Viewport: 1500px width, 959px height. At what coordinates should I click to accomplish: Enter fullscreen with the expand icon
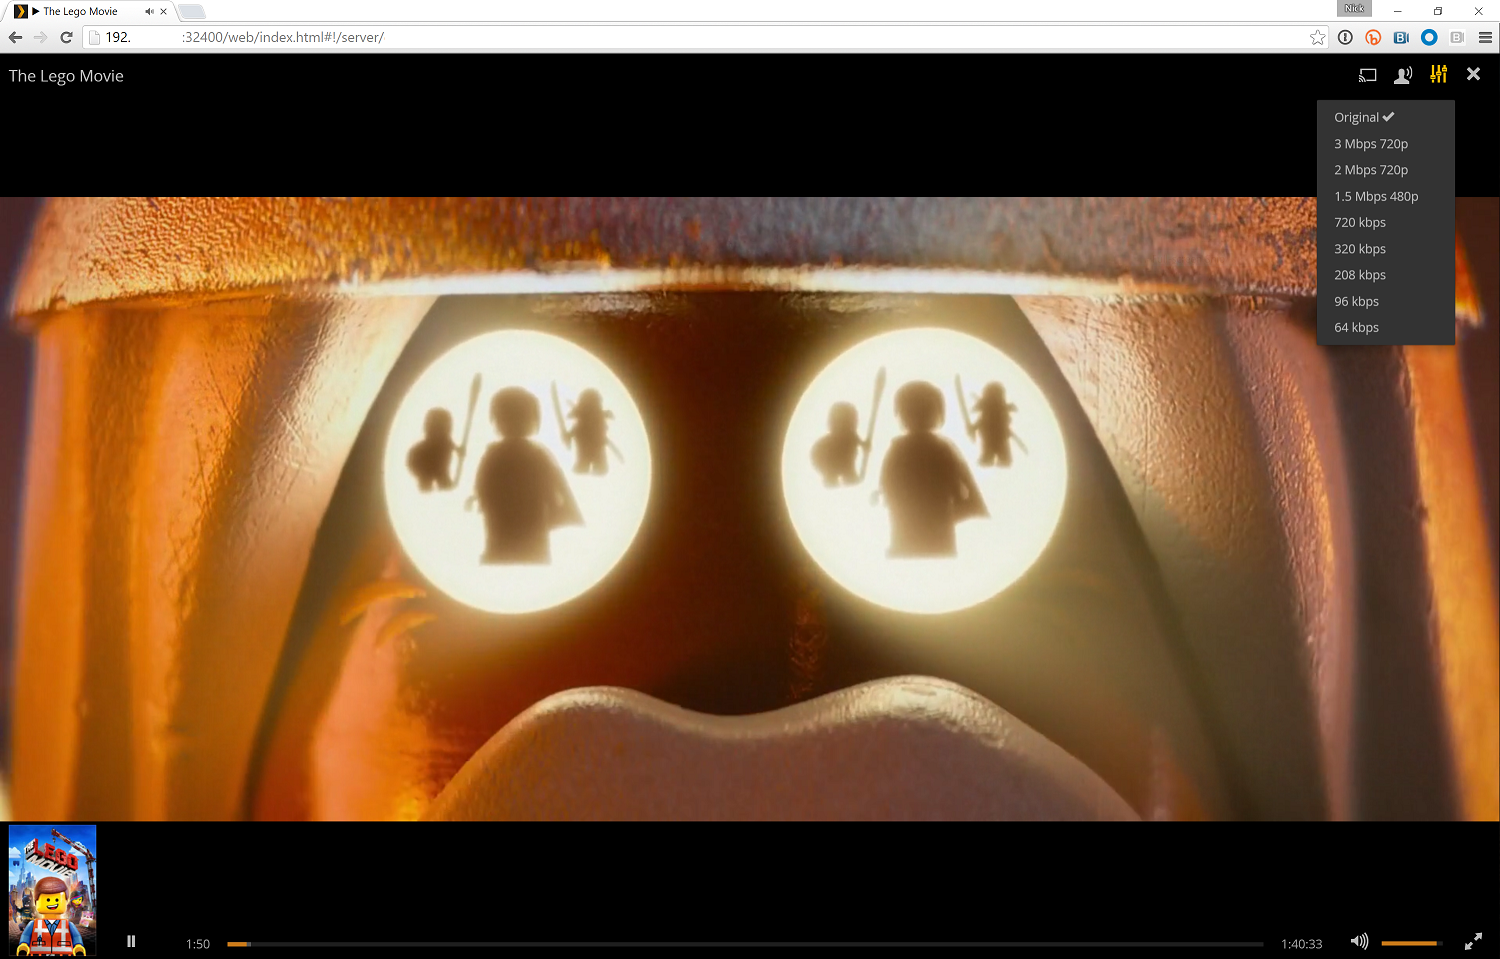coord(1473,941)
